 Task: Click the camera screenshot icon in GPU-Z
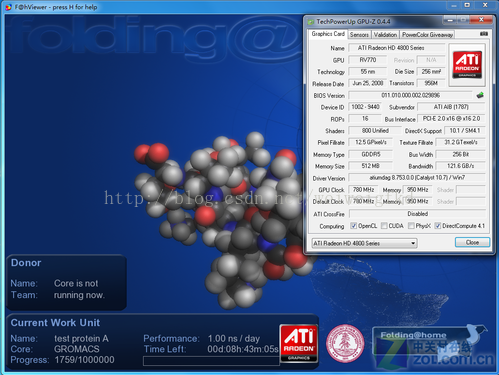tap(484, 34)
